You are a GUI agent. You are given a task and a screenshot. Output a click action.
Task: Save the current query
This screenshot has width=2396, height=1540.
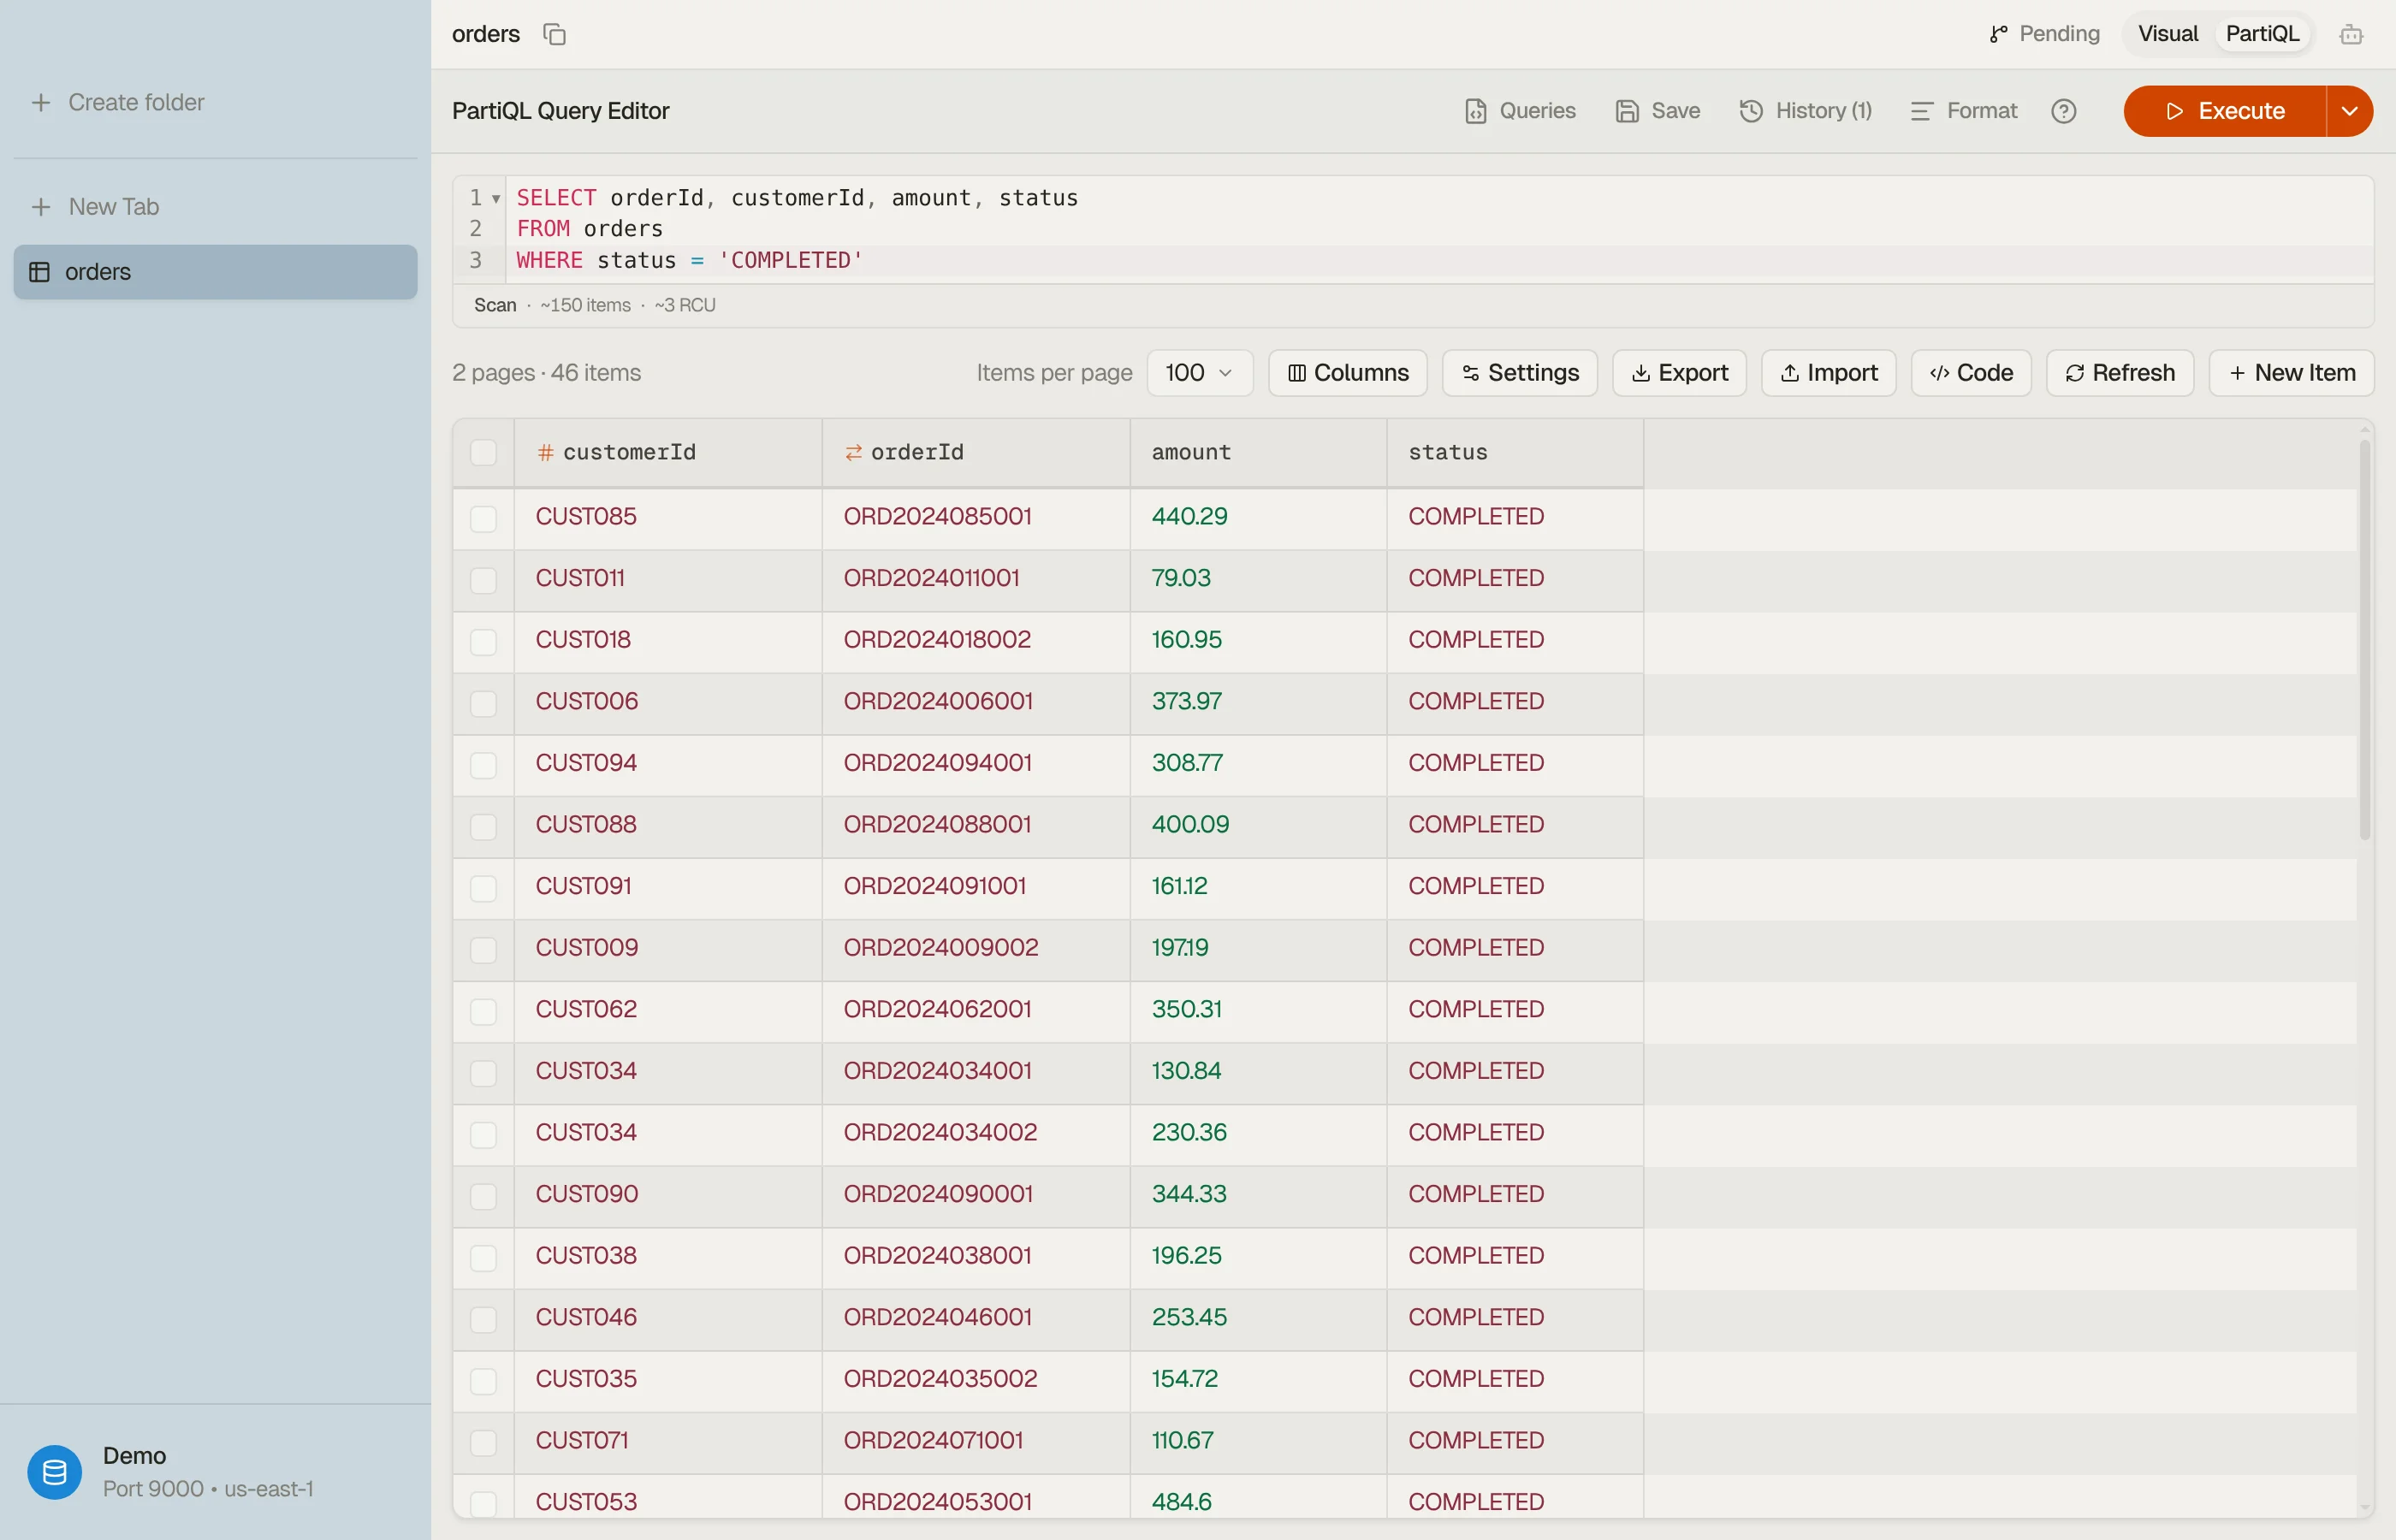click(x=1657, y=111)
